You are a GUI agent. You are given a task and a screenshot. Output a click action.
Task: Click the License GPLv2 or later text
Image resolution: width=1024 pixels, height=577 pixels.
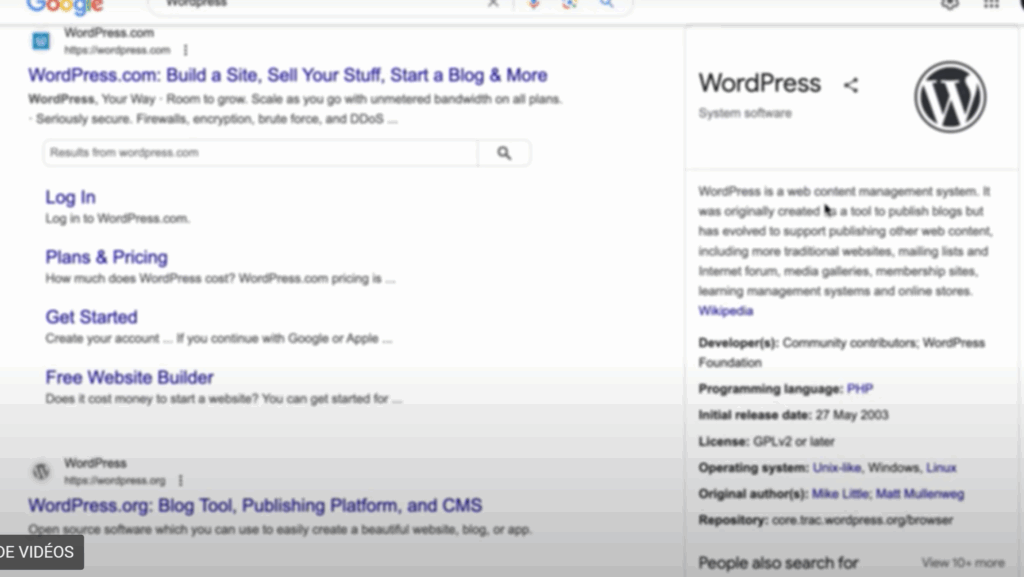766,442
